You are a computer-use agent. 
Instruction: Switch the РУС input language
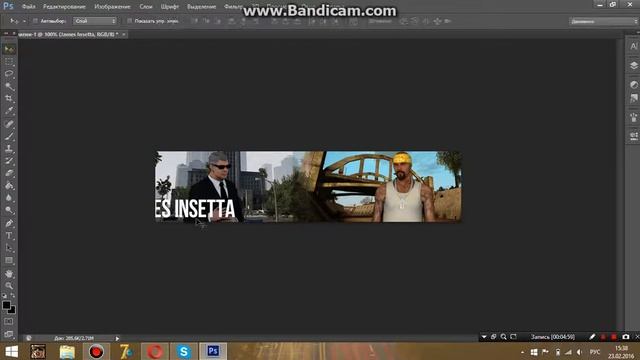point(595,352)
